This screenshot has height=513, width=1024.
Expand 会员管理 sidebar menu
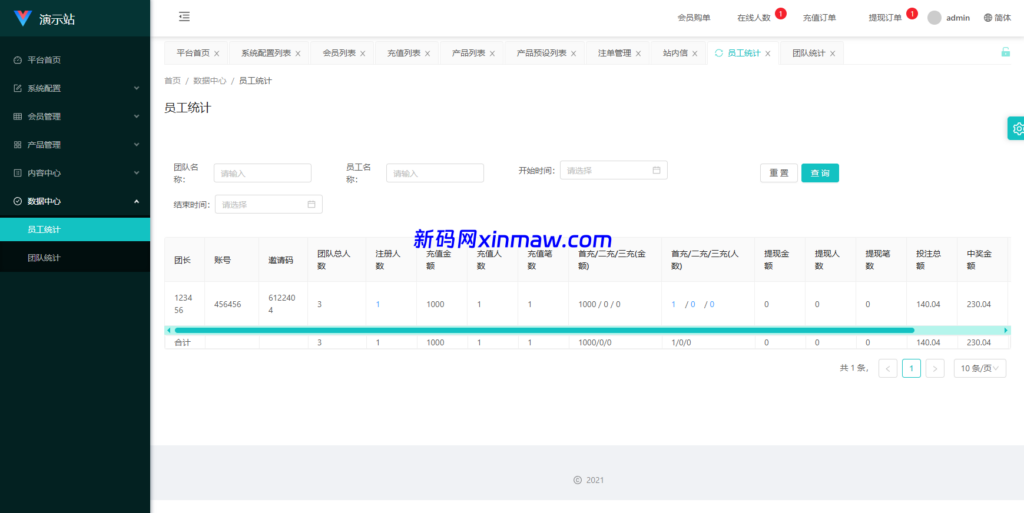[75, 116]
